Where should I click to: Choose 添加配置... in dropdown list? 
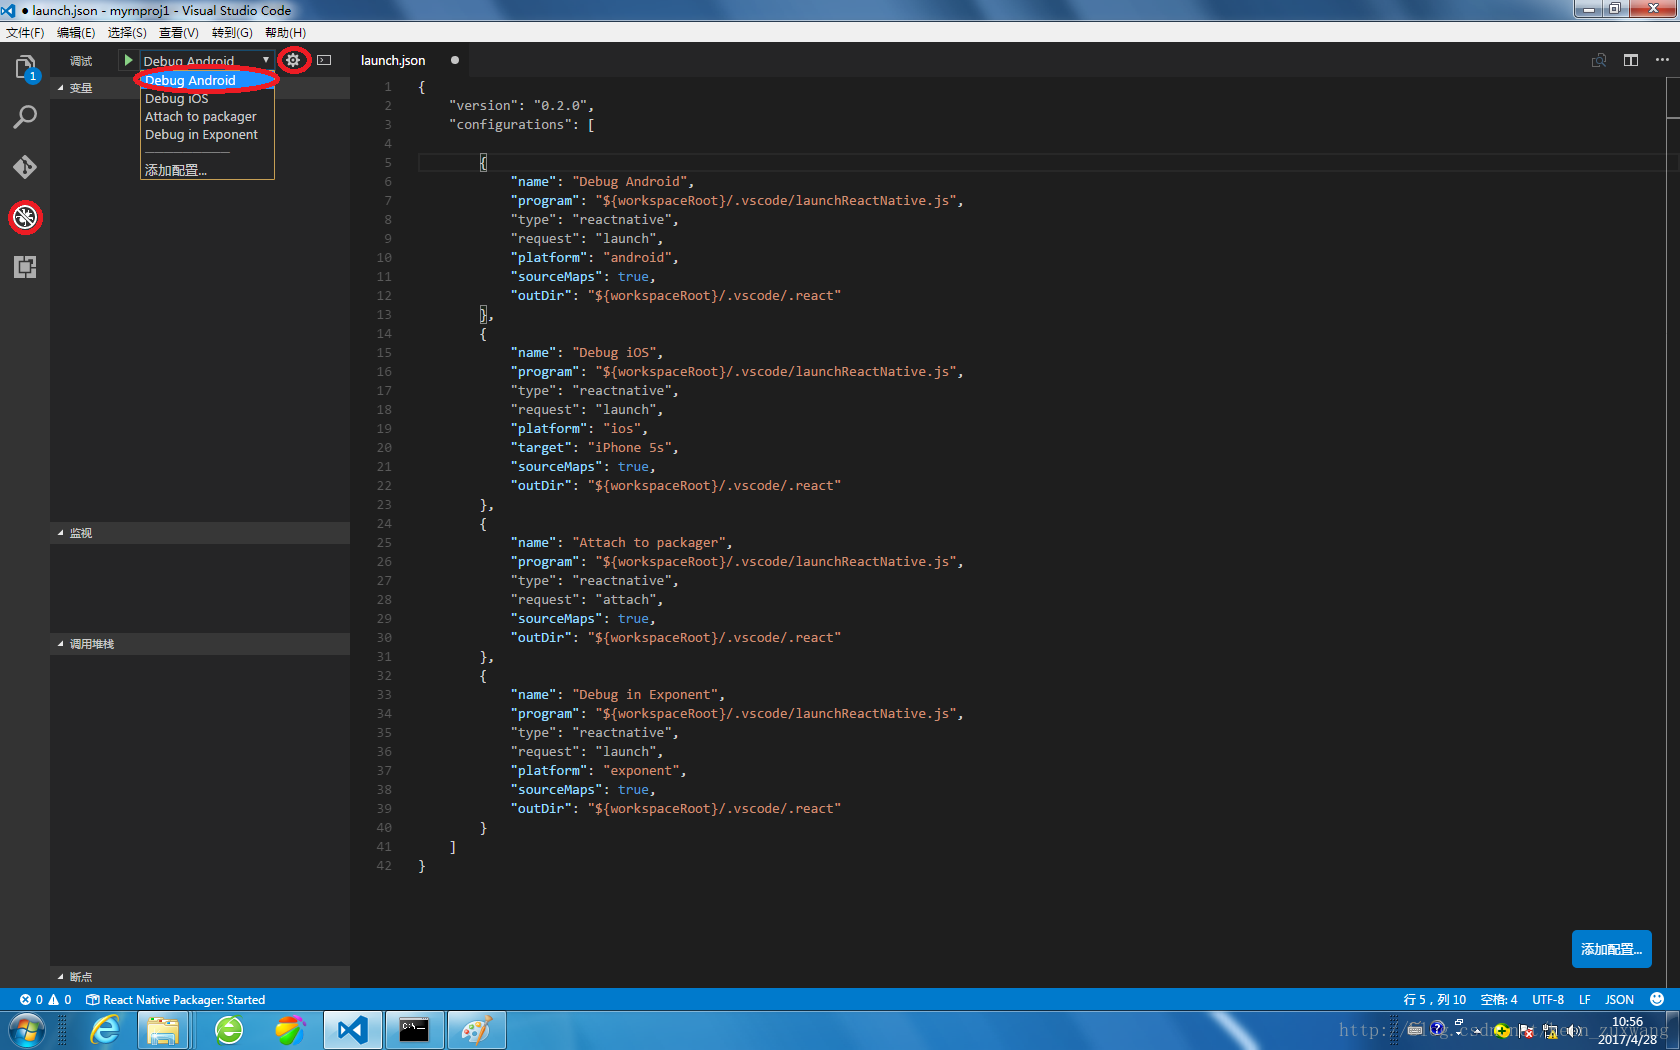click(x=207, y=170)
